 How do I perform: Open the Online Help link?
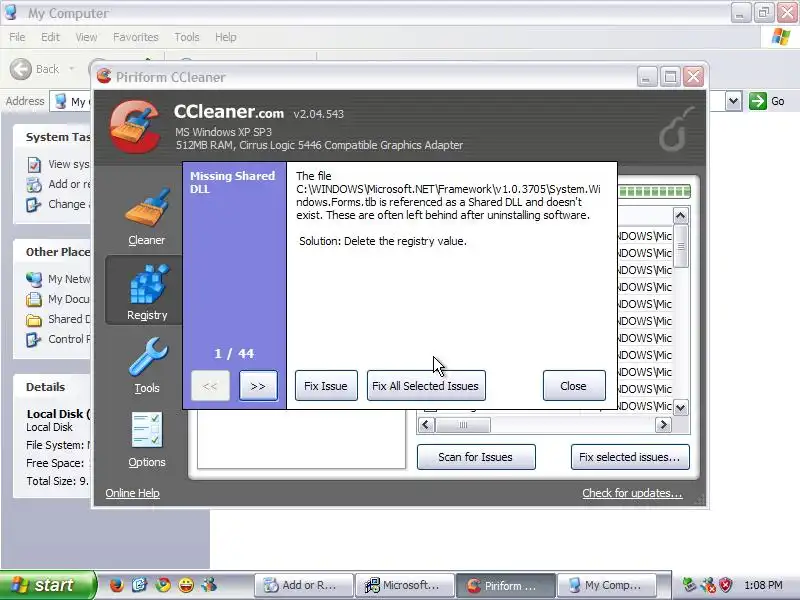click(x=133, y=493)
